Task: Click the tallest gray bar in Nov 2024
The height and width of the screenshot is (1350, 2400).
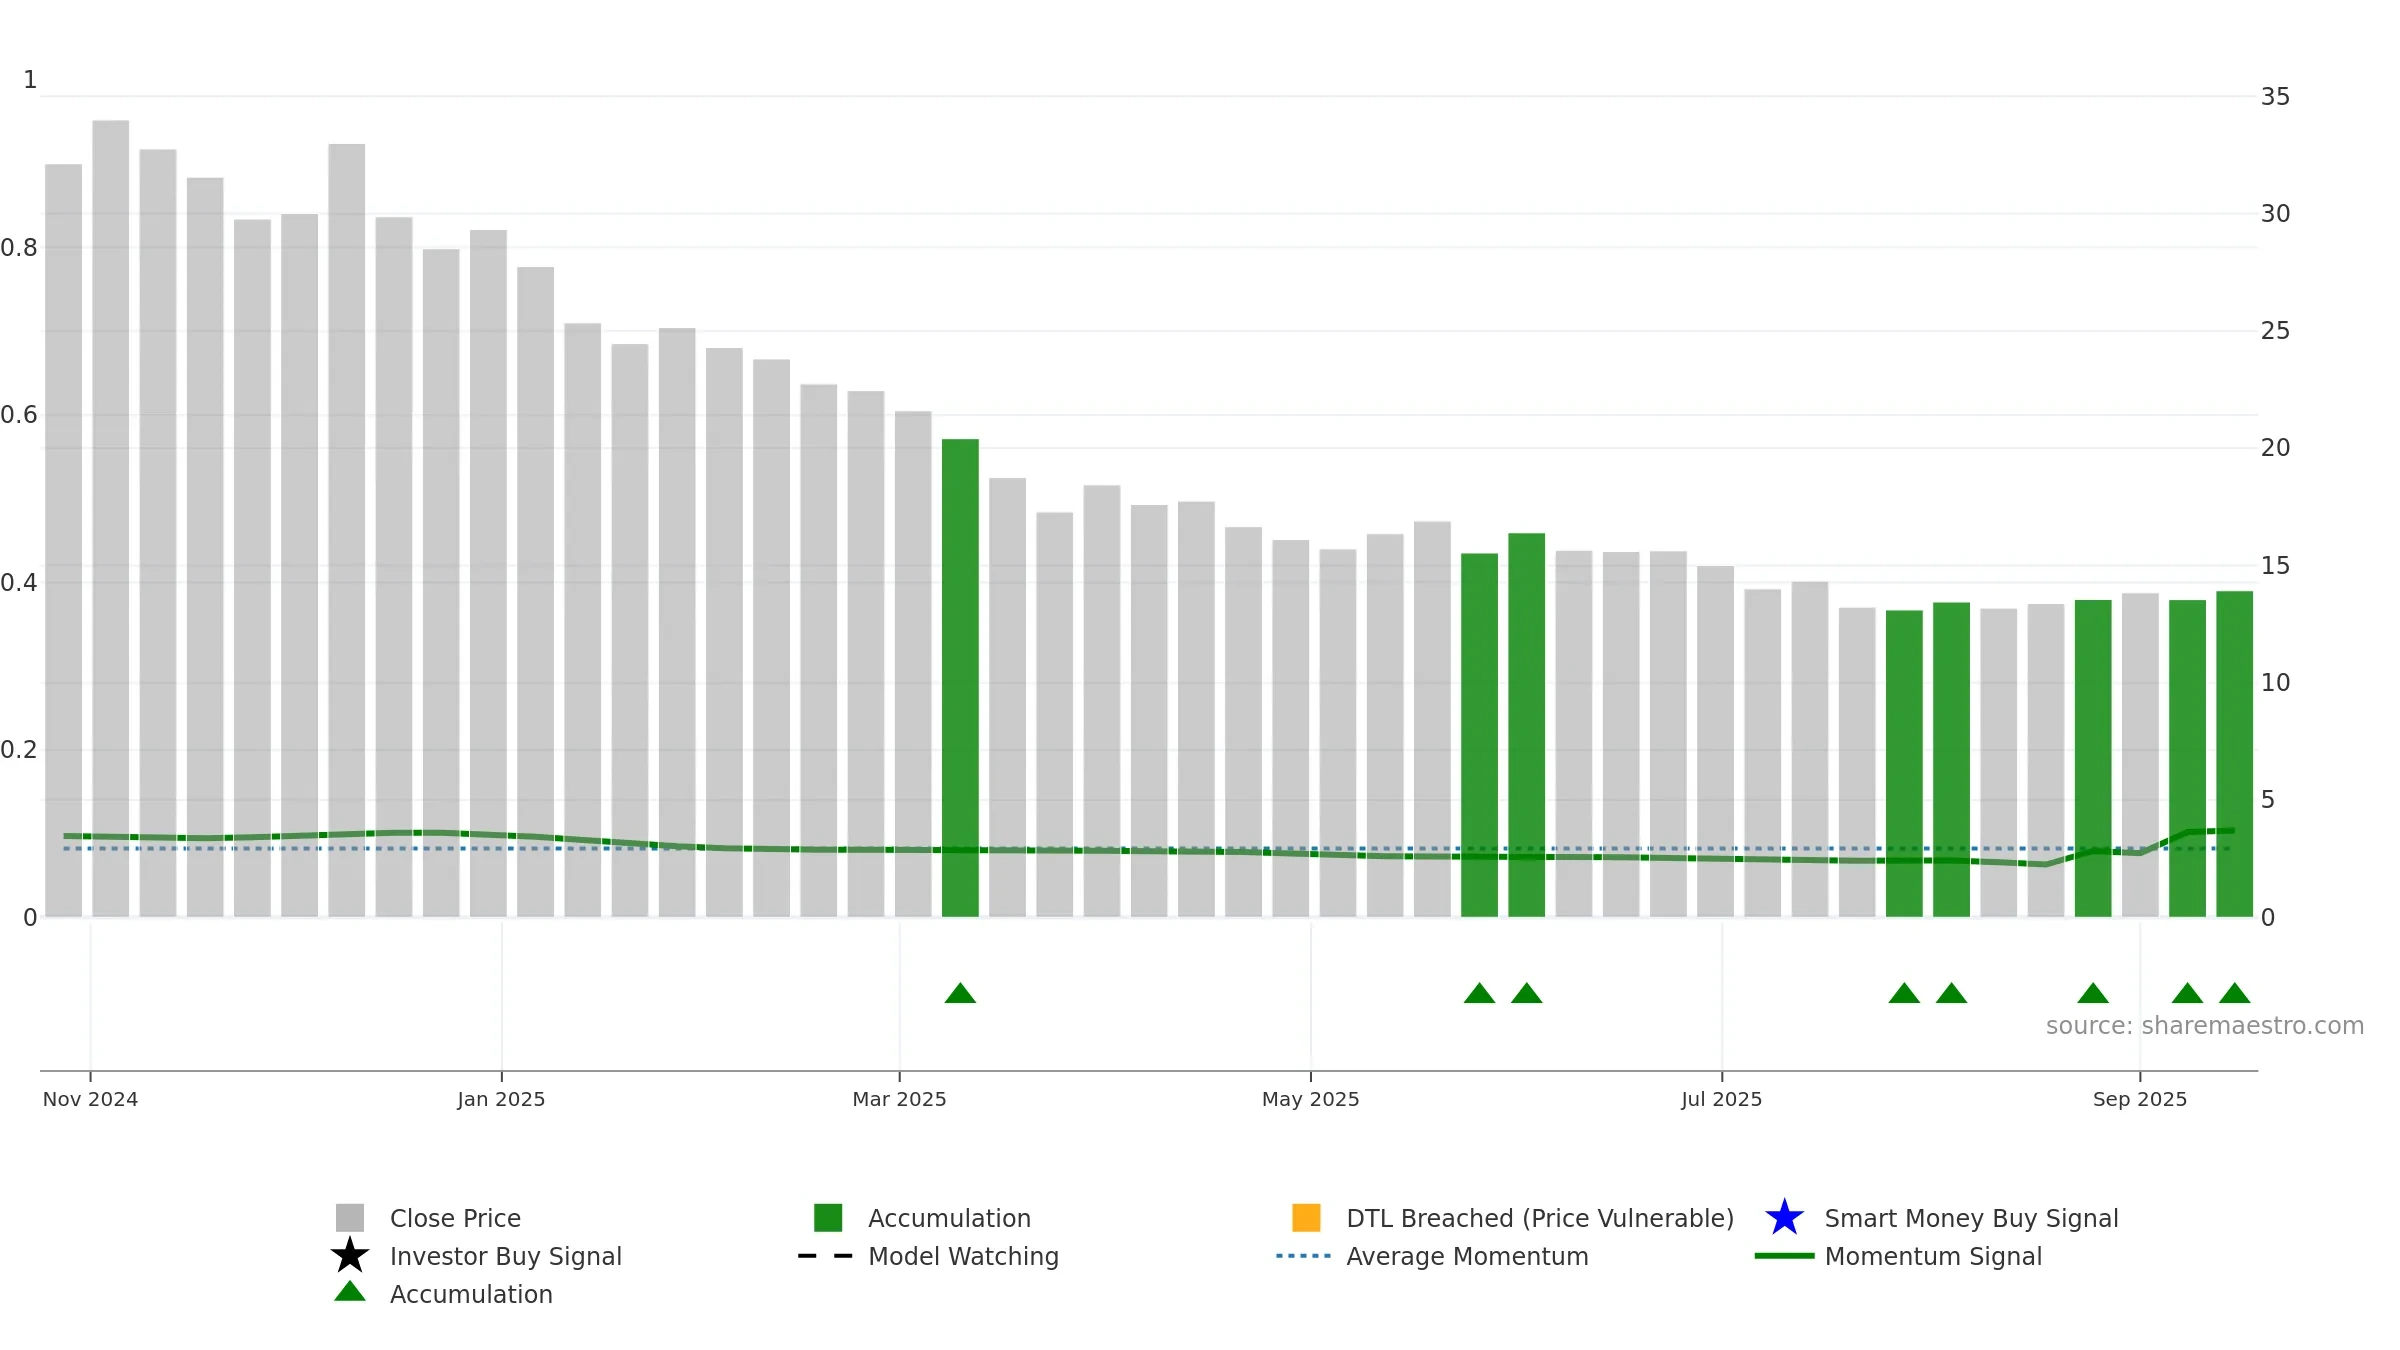Action: [x=111, y=519]
